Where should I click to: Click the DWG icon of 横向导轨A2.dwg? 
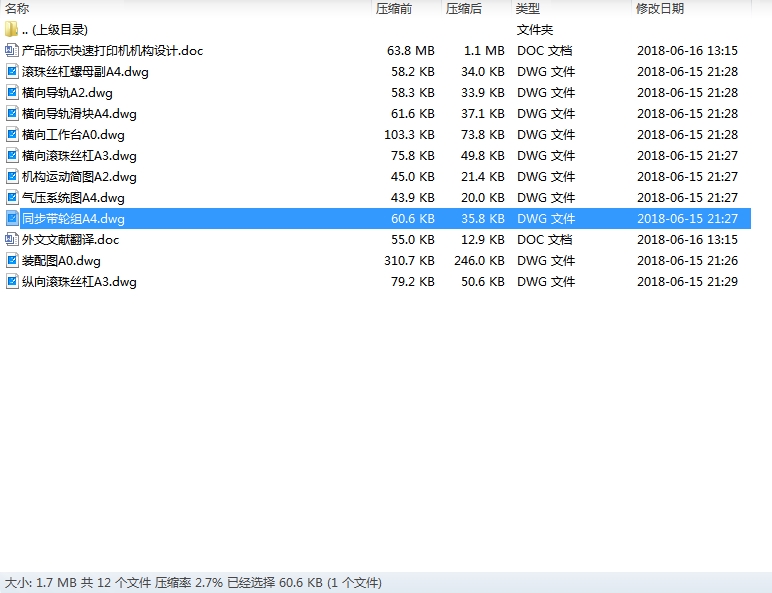[x=12, y=93]
